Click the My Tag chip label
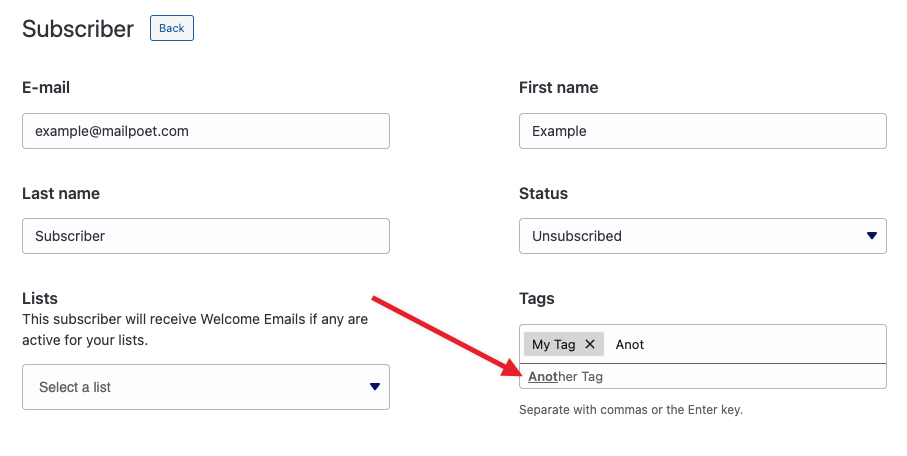The image size is (907, 456). coord(553,344)
